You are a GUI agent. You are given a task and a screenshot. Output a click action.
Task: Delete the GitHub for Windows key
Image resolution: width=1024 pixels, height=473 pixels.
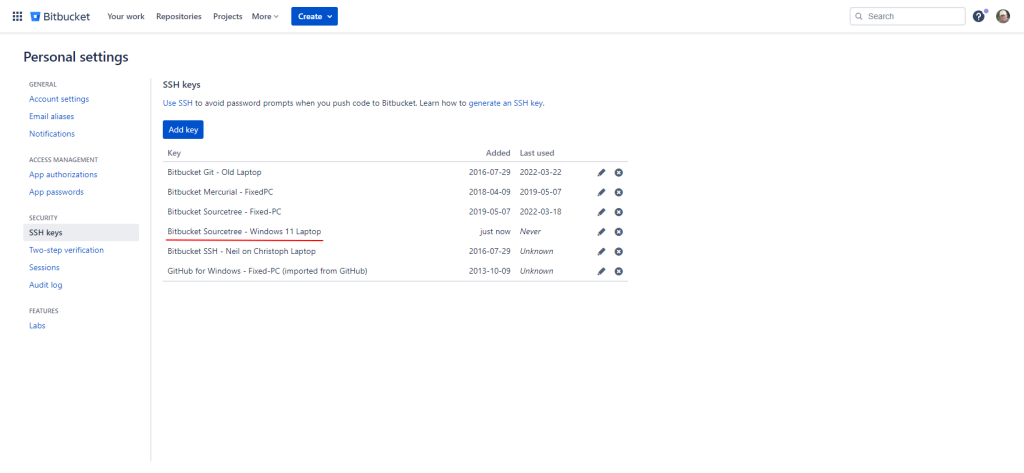point(619,271)
